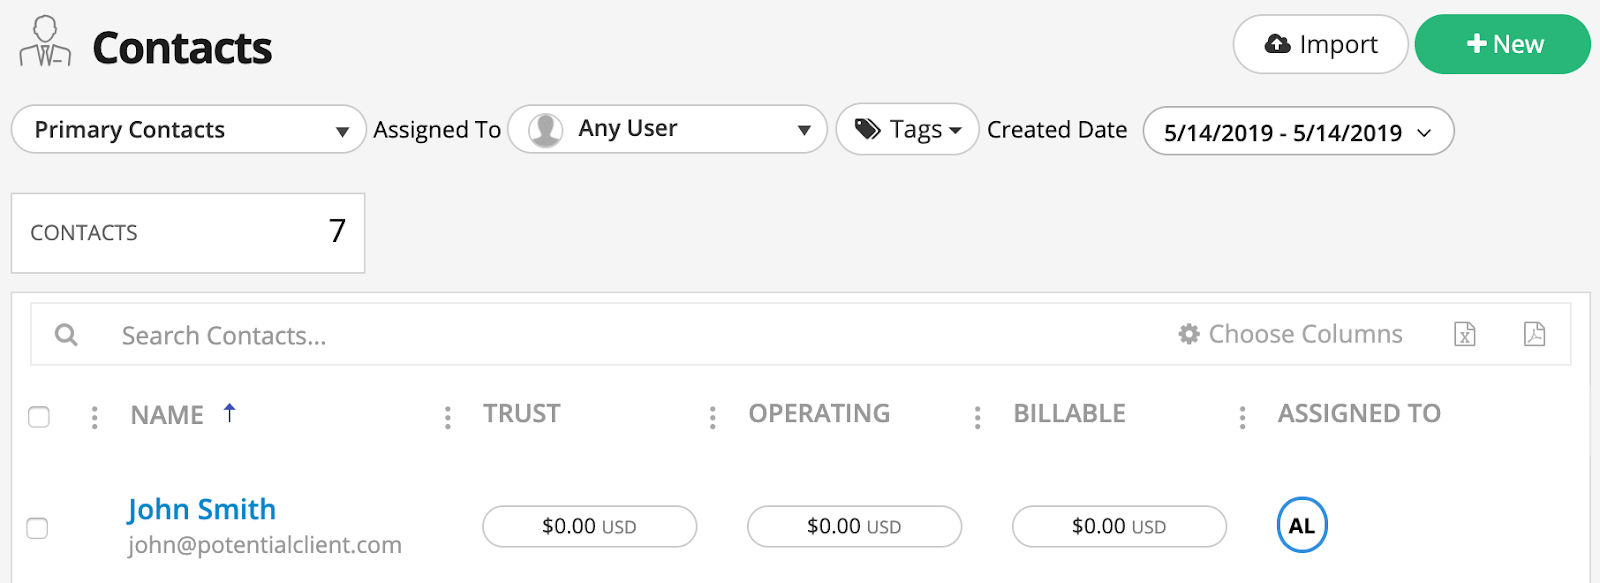Click the search magnifier icon
1600x583 pixels.
[66, 334]
